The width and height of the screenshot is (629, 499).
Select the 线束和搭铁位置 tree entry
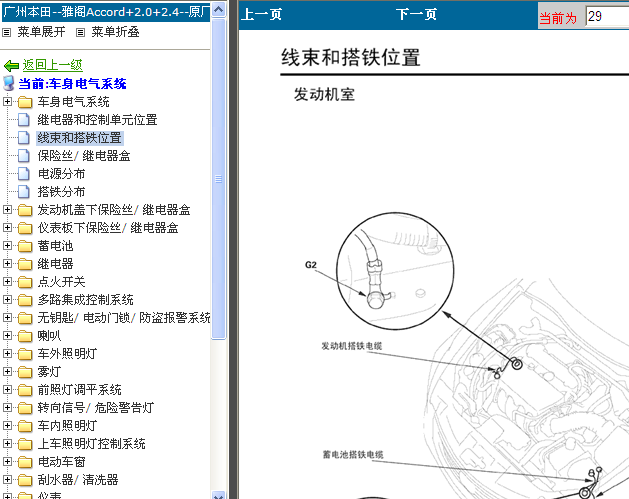(x=79, y=138)
